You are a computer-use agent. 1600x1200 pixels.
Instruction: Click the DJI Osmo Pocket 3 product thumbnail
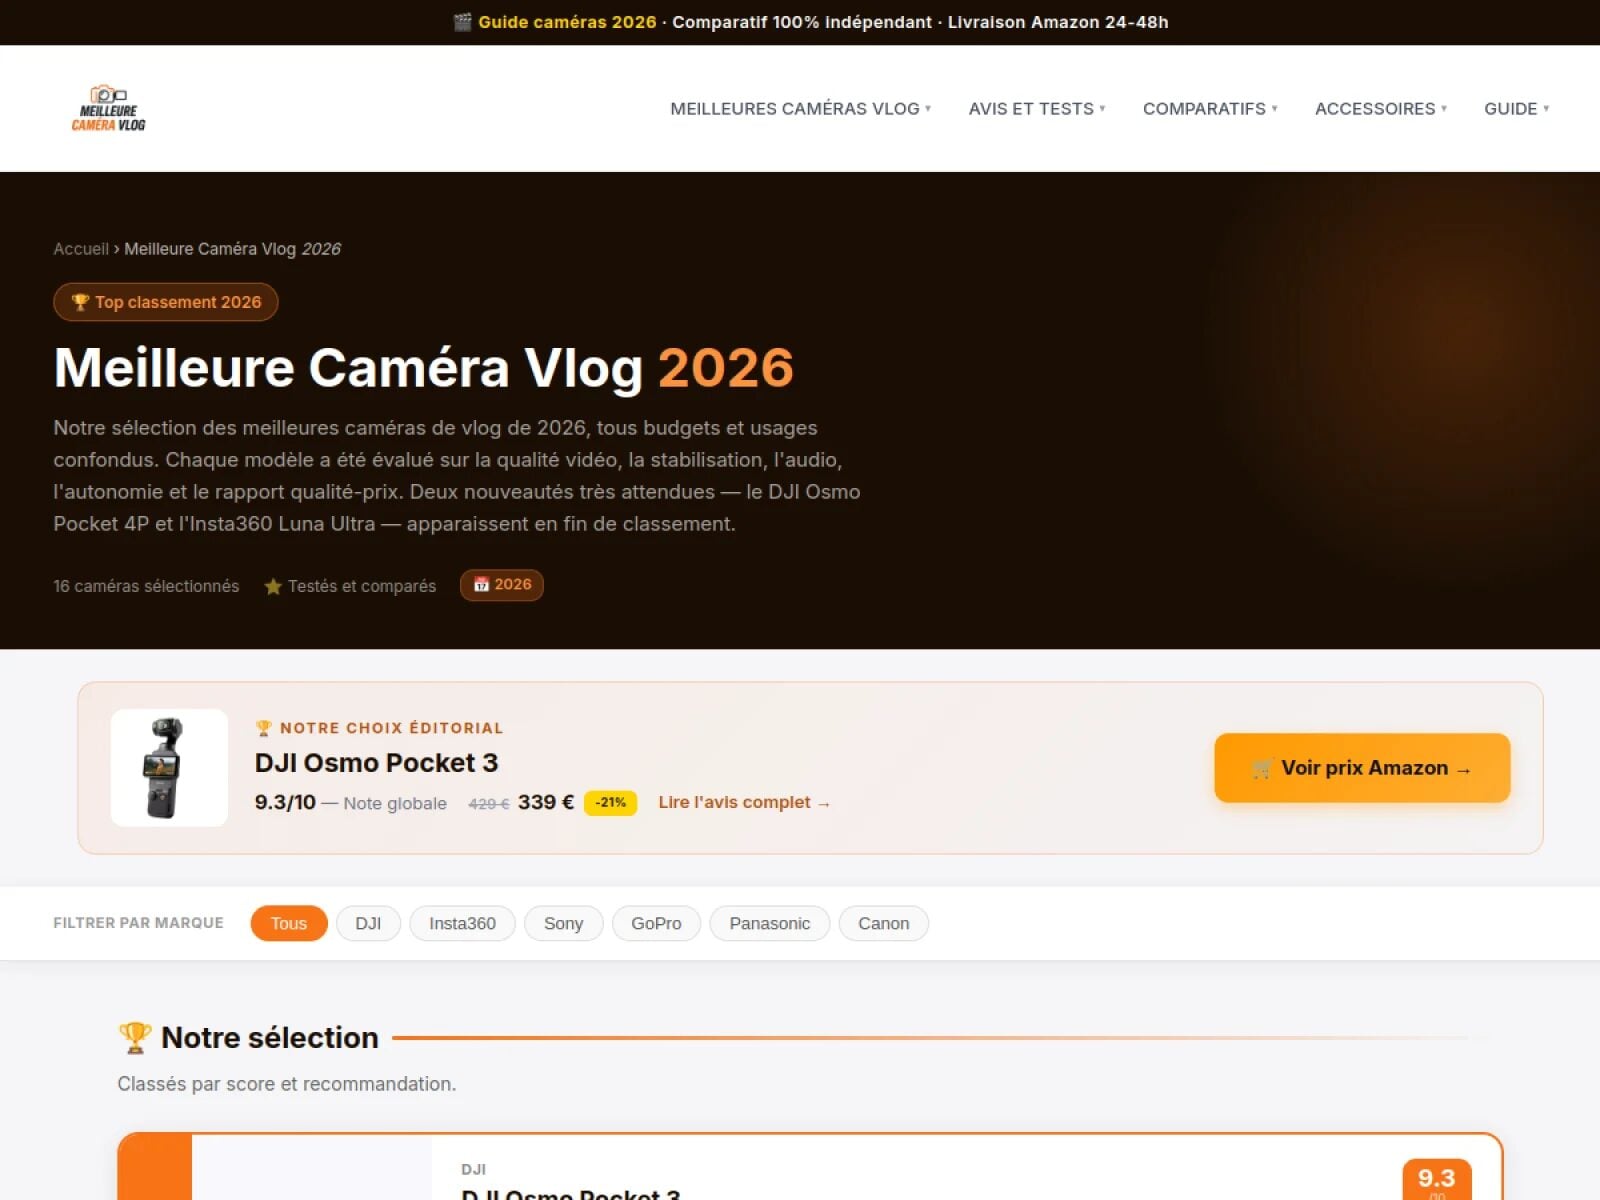pyautogui.click(x=169, y=768)
